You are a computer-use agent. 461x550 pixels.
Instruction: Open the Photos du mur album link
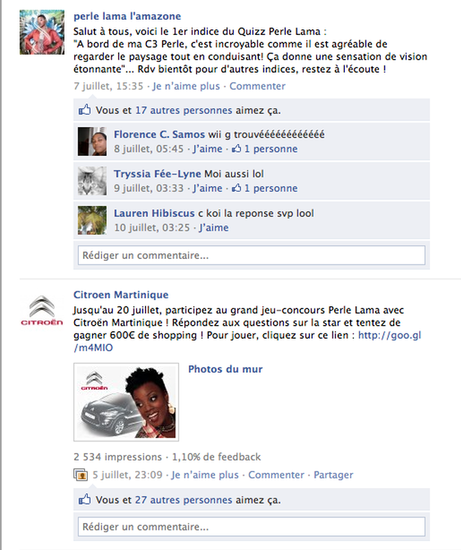[x=225, y=369]
